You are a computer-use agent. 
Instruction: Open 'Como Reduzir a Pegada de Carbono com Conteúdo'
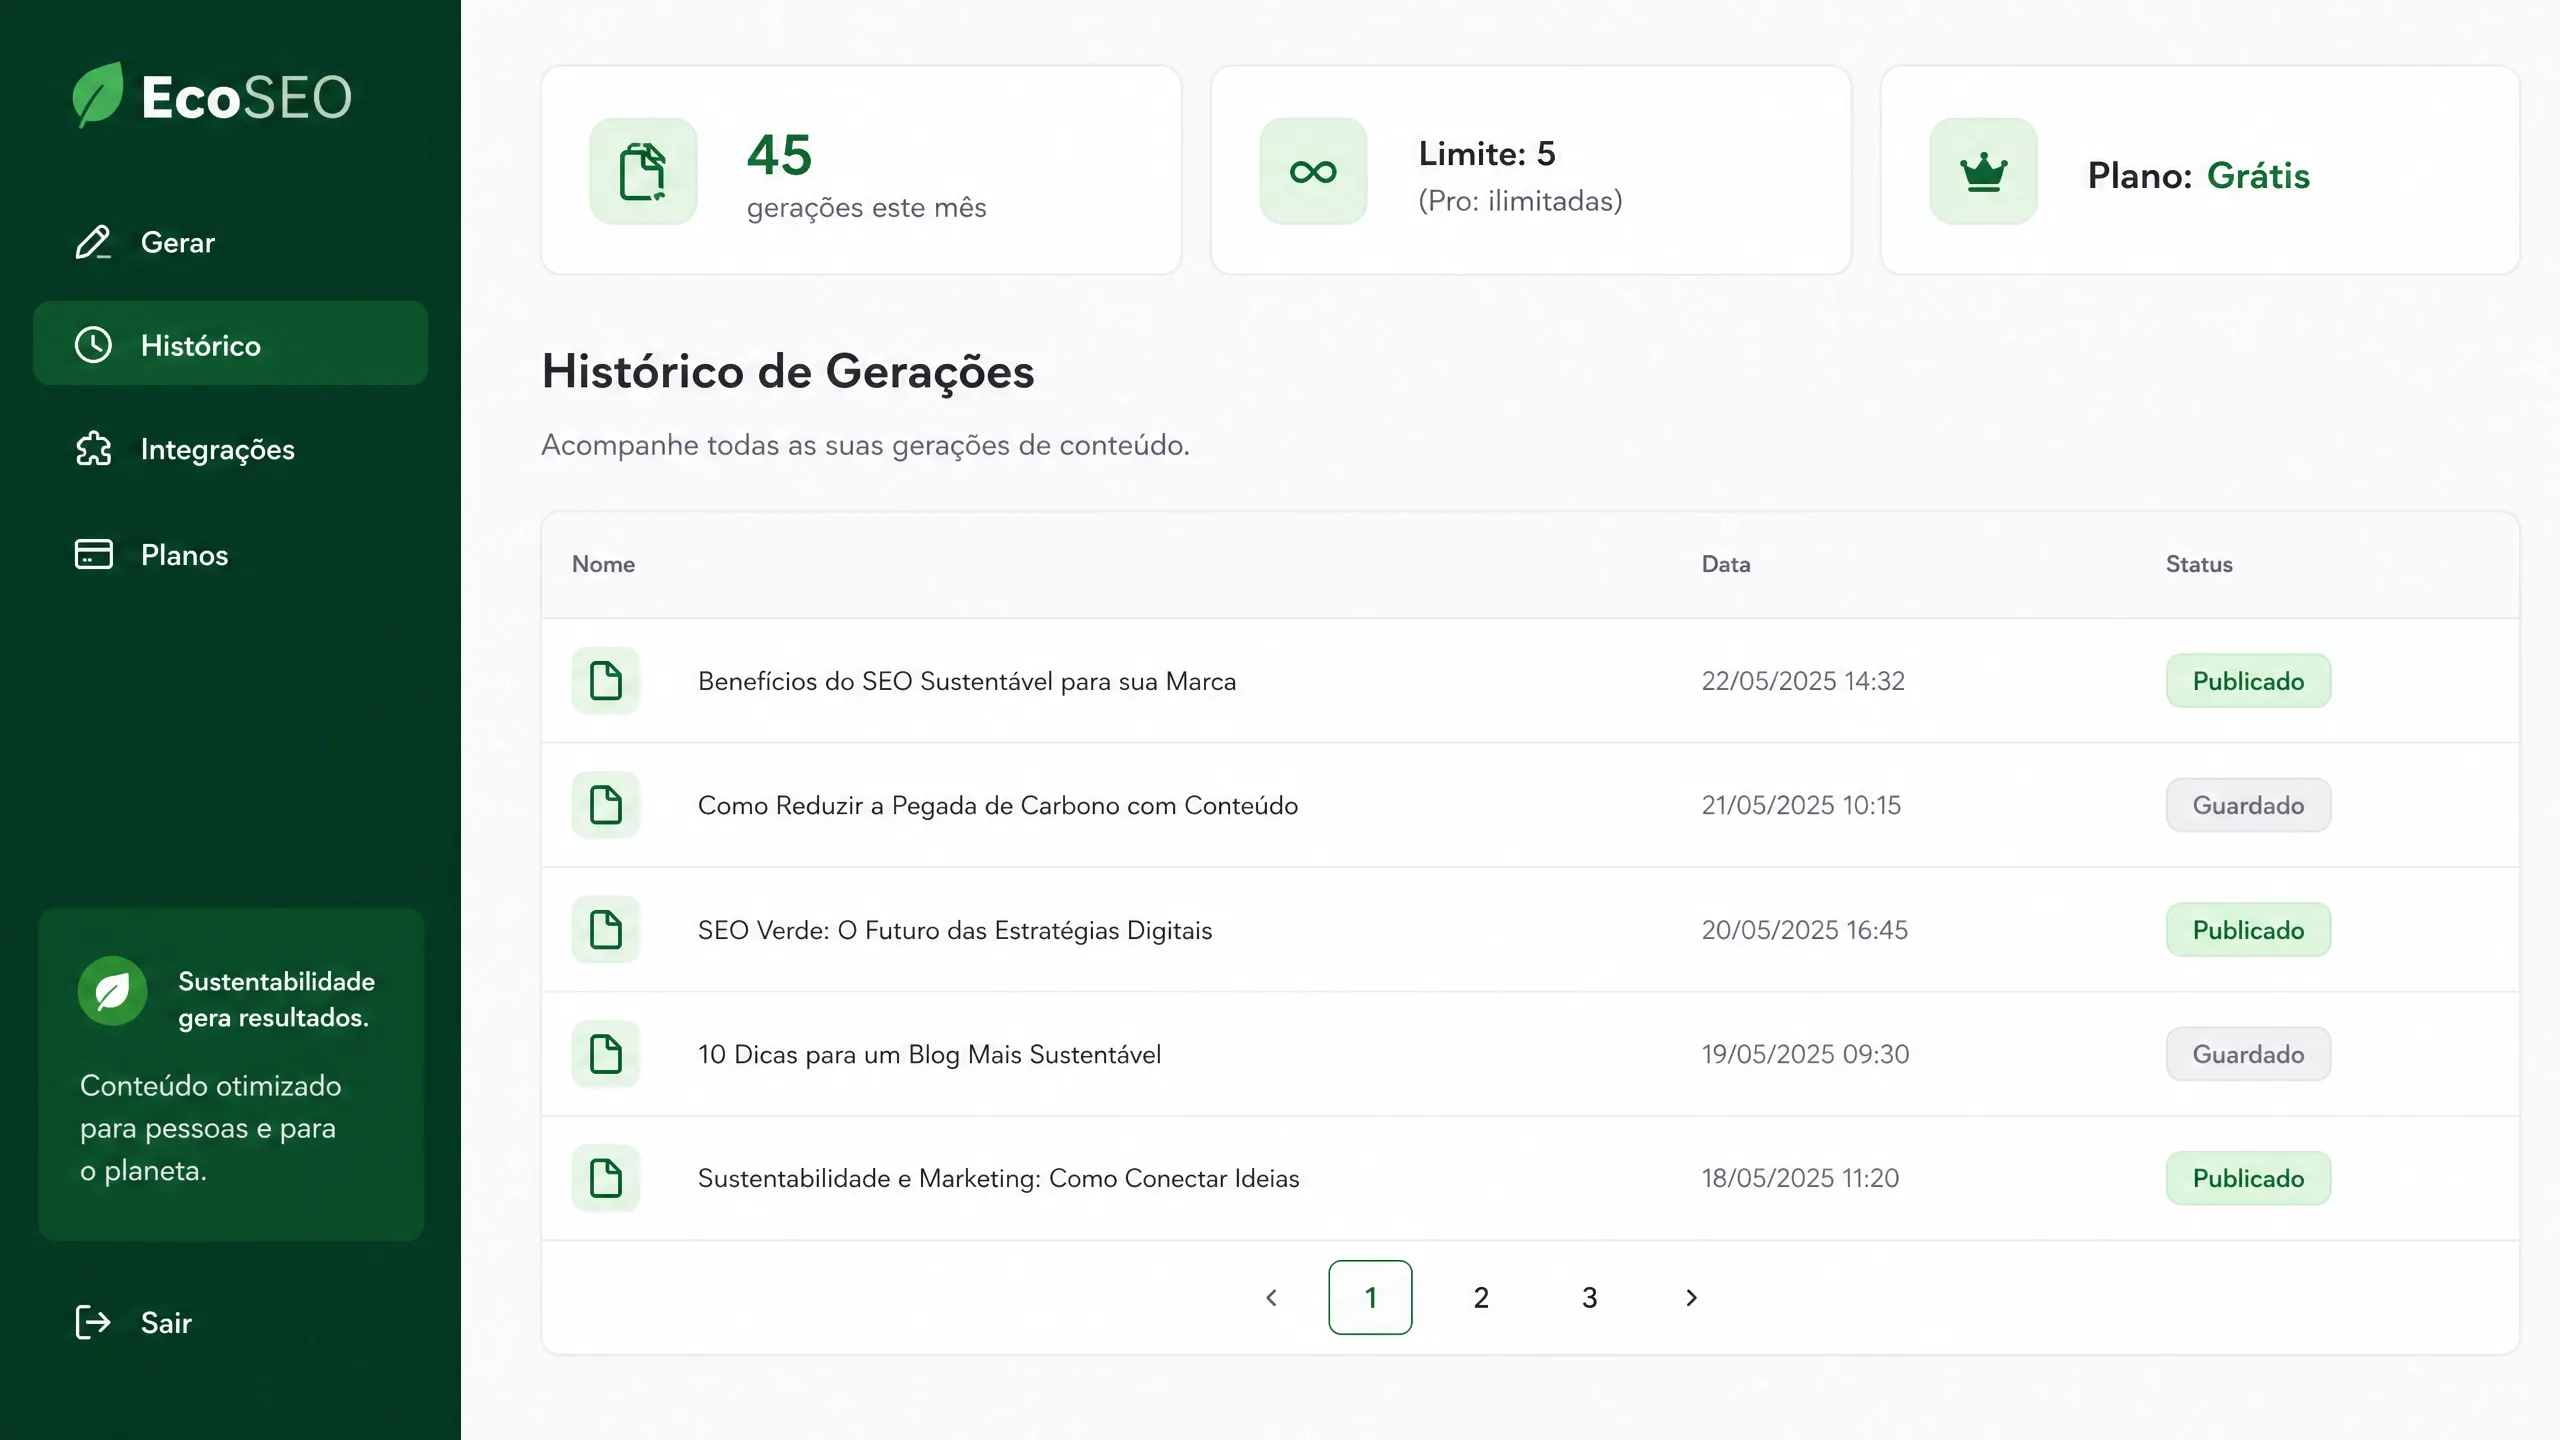pos(998,805)
